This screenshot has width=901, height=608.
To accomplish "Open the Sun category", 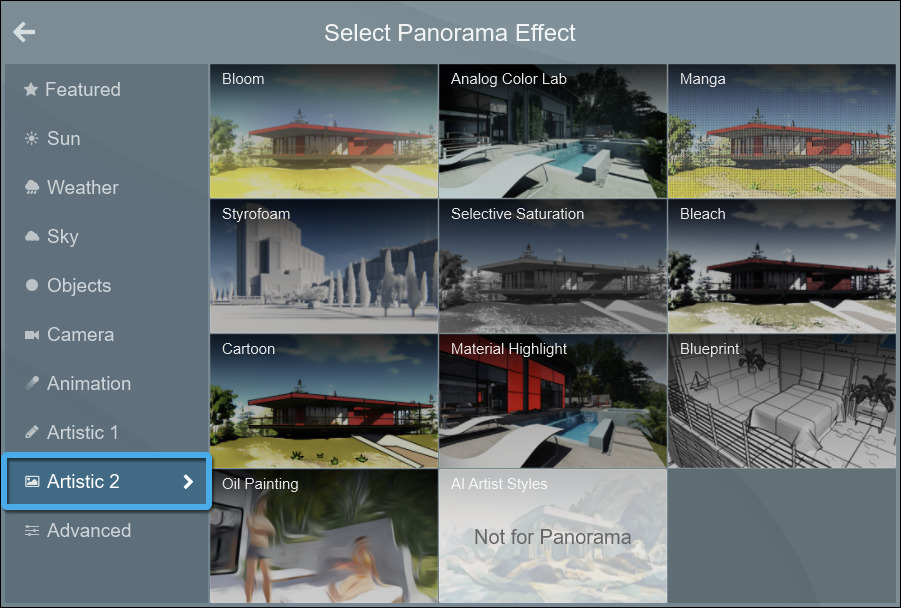I will 107,138.
